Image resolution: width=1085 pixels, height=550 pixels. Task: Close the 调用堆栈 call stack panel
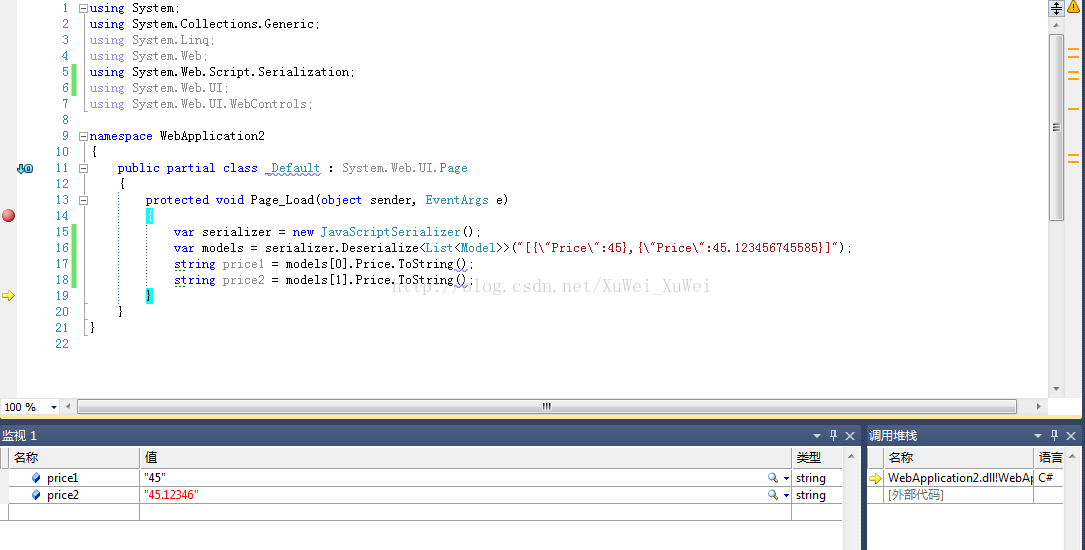(x=1071, y=435)
